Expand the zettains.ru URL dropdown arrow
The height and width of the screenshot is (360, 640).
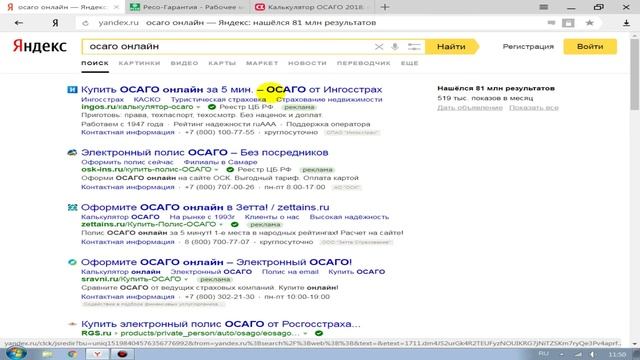[221, 224]
